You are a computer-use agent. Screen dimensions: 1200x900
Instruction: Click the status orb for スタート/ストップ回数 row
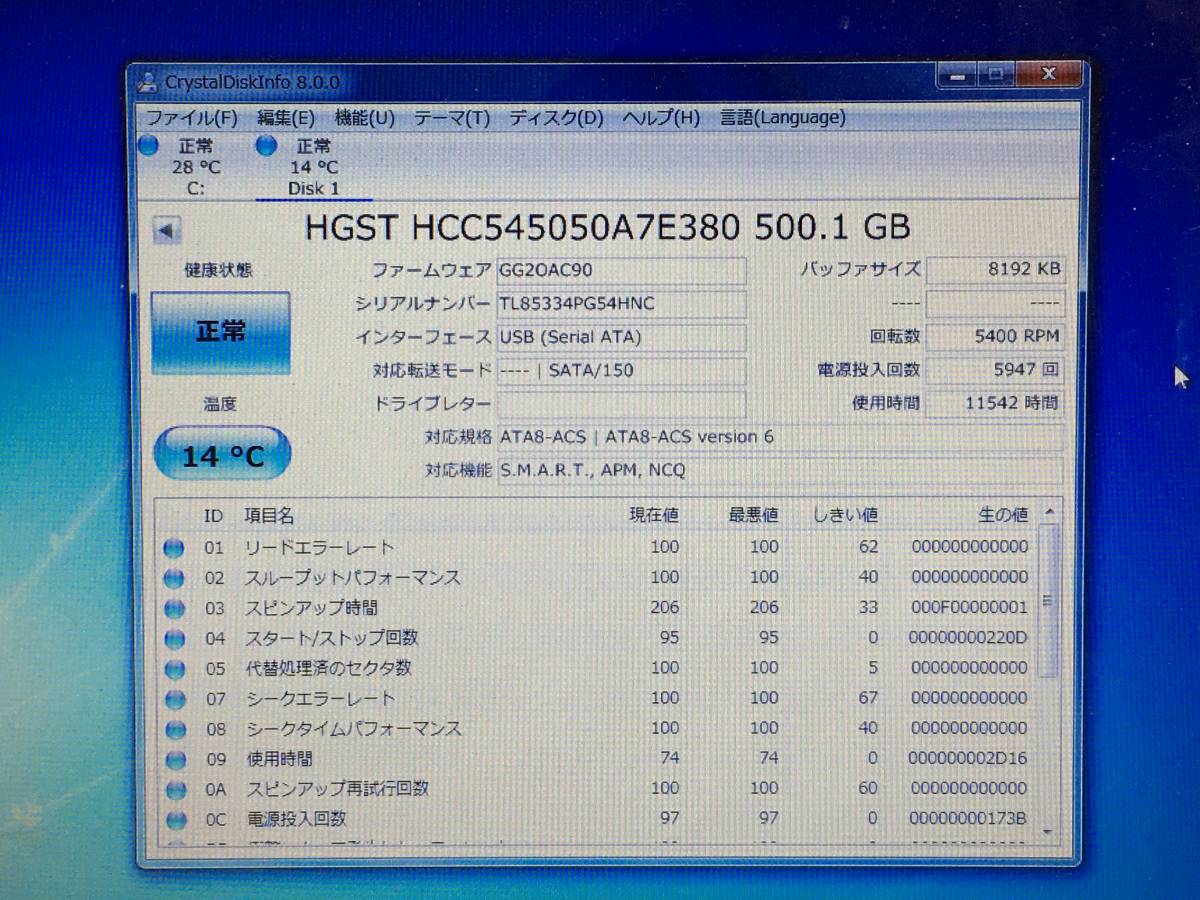coord(175,638)
